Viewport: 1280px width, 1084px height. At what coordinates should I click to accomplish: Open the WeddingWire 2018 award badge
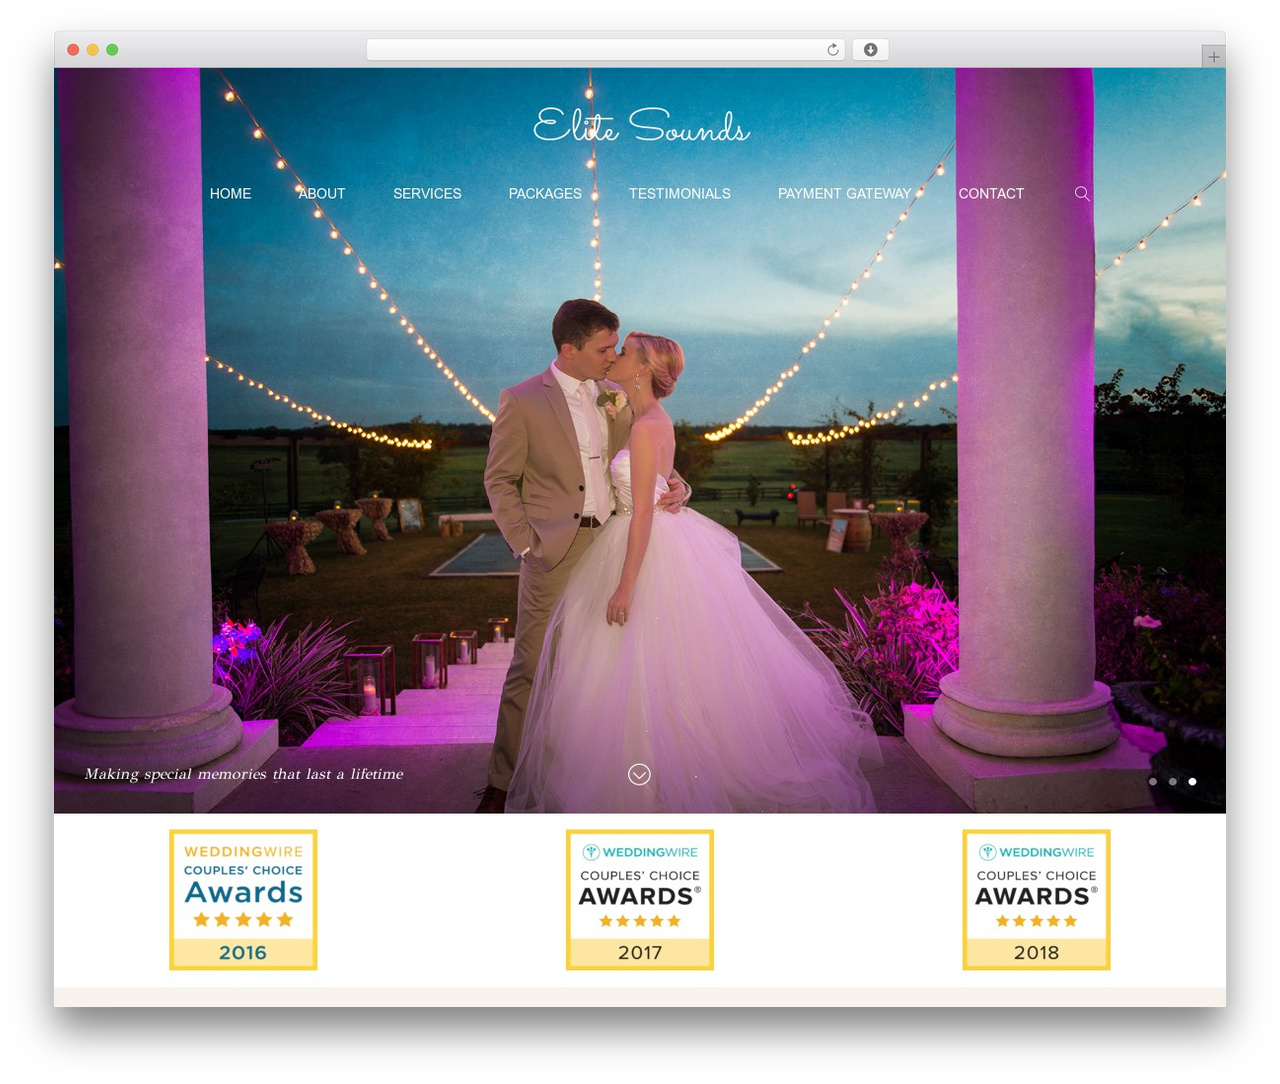click(1036, 900)
